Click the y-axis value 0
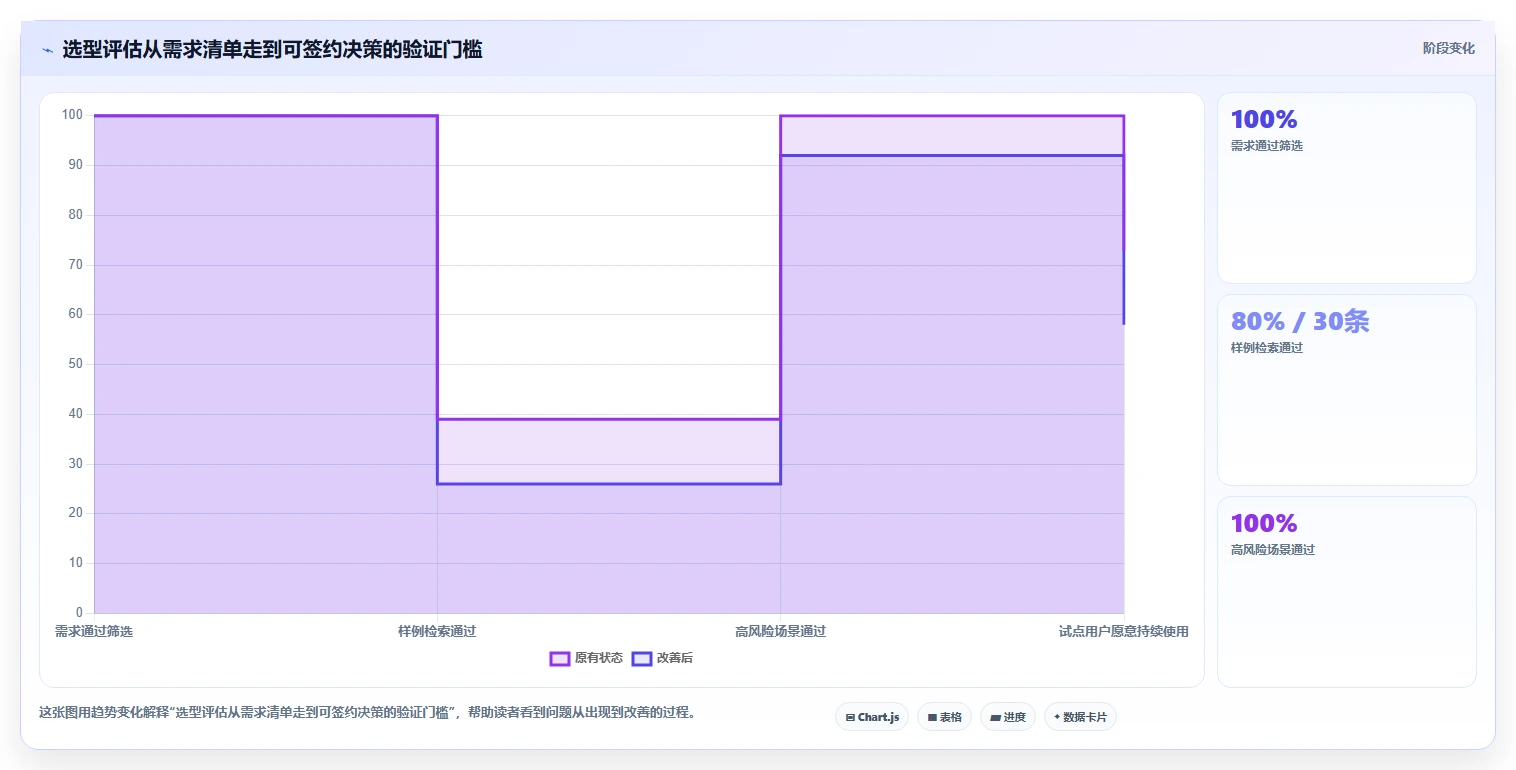 click(80, 613)
